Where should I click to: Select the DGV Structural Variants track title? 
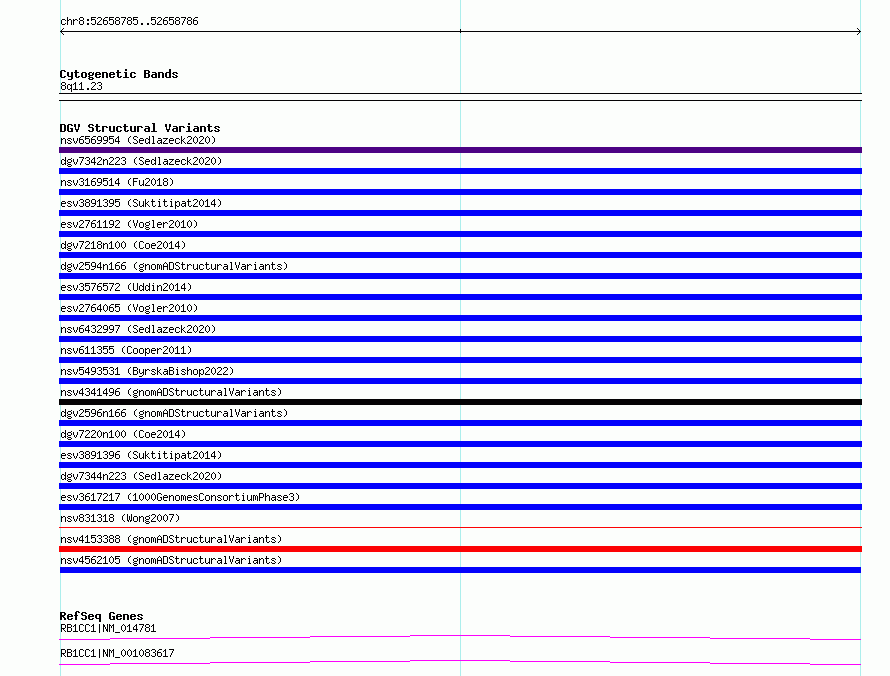[x=140, y=128]
